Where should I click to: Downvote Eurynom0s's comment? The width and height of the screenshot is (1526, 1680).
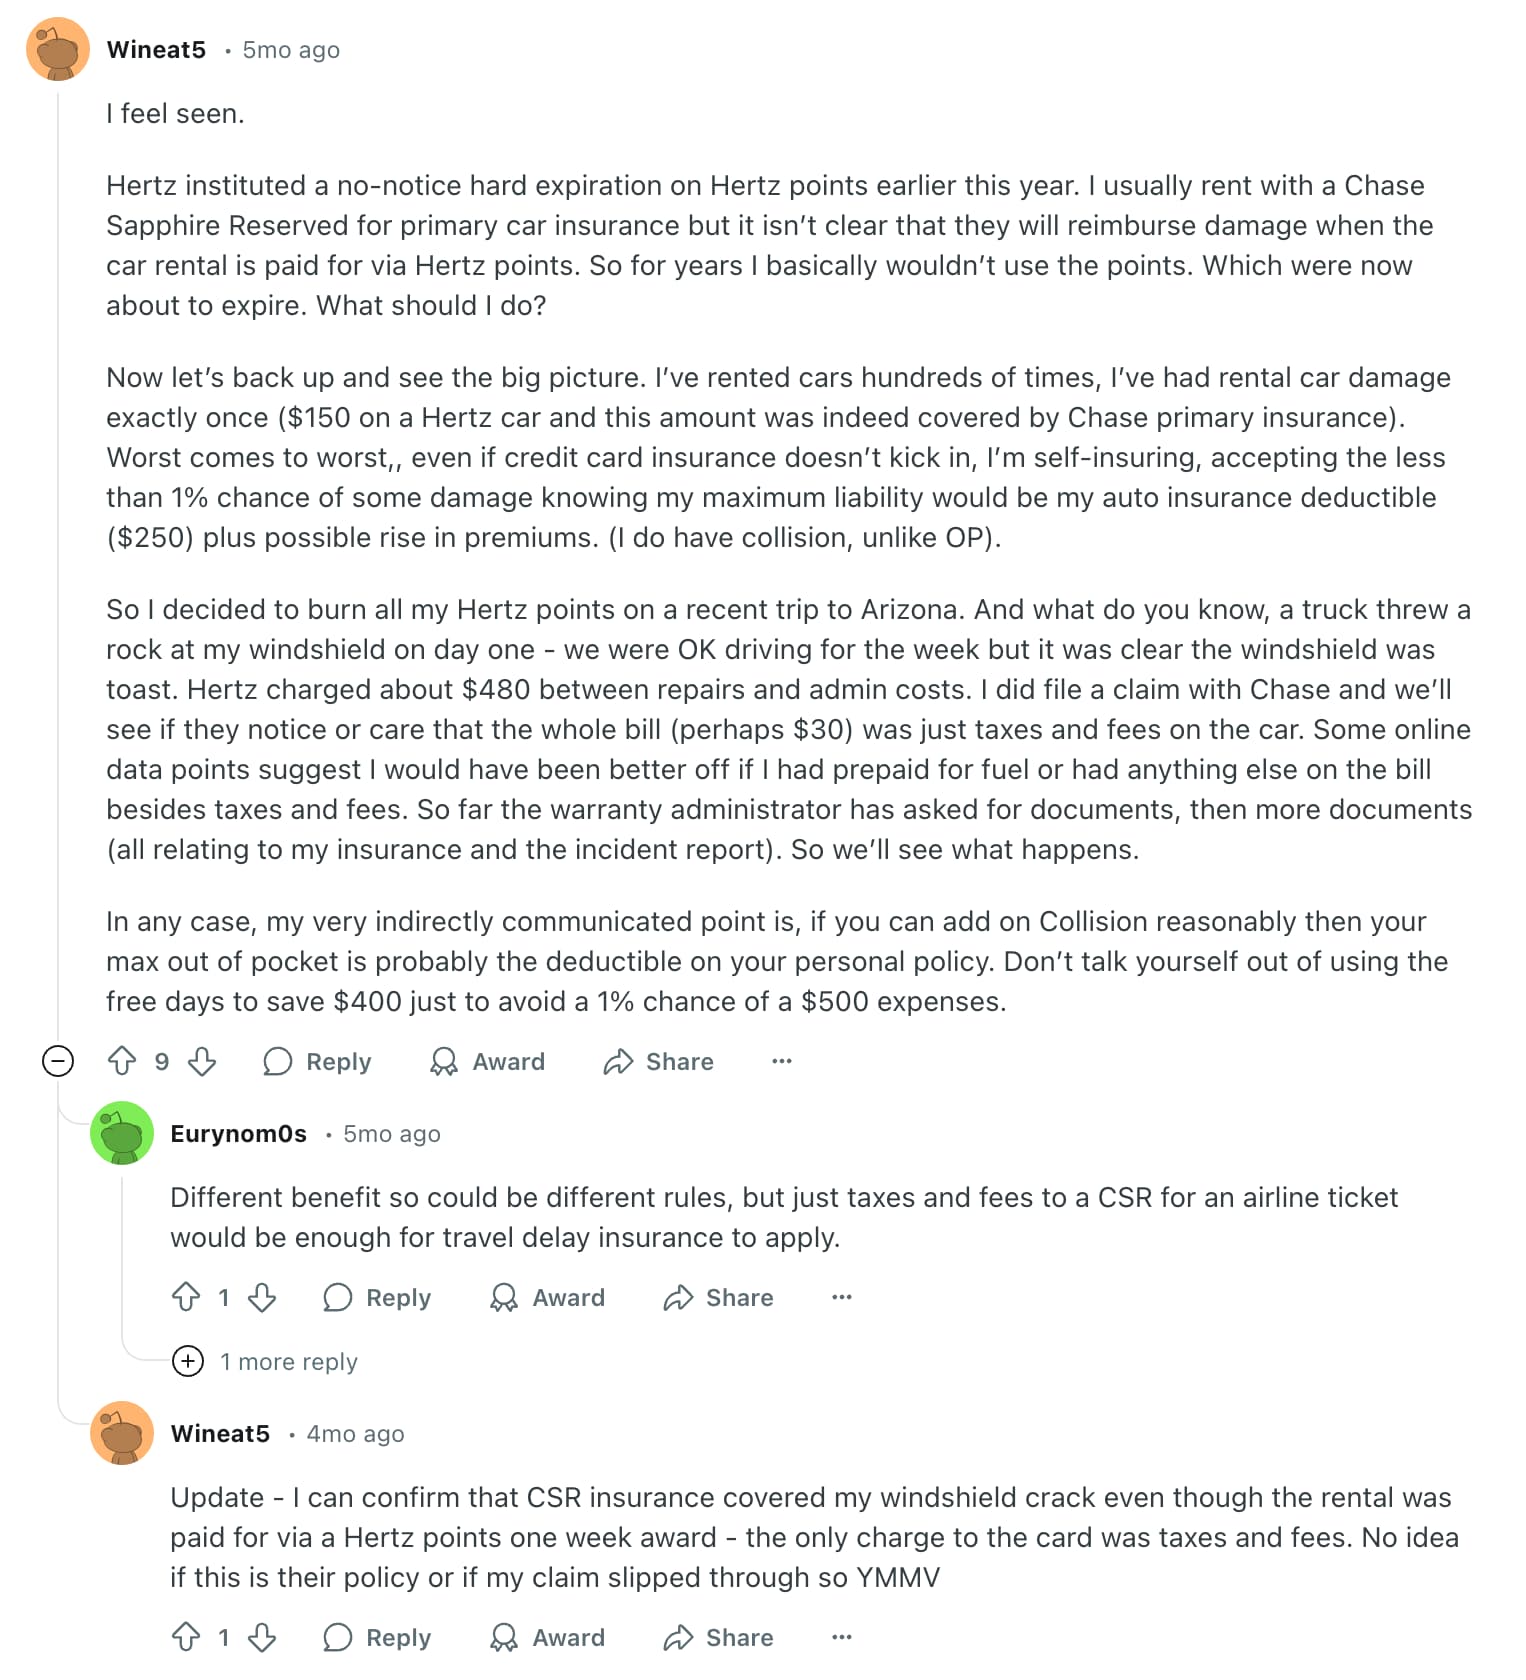pyautogui.click(x=262, y=1297)
